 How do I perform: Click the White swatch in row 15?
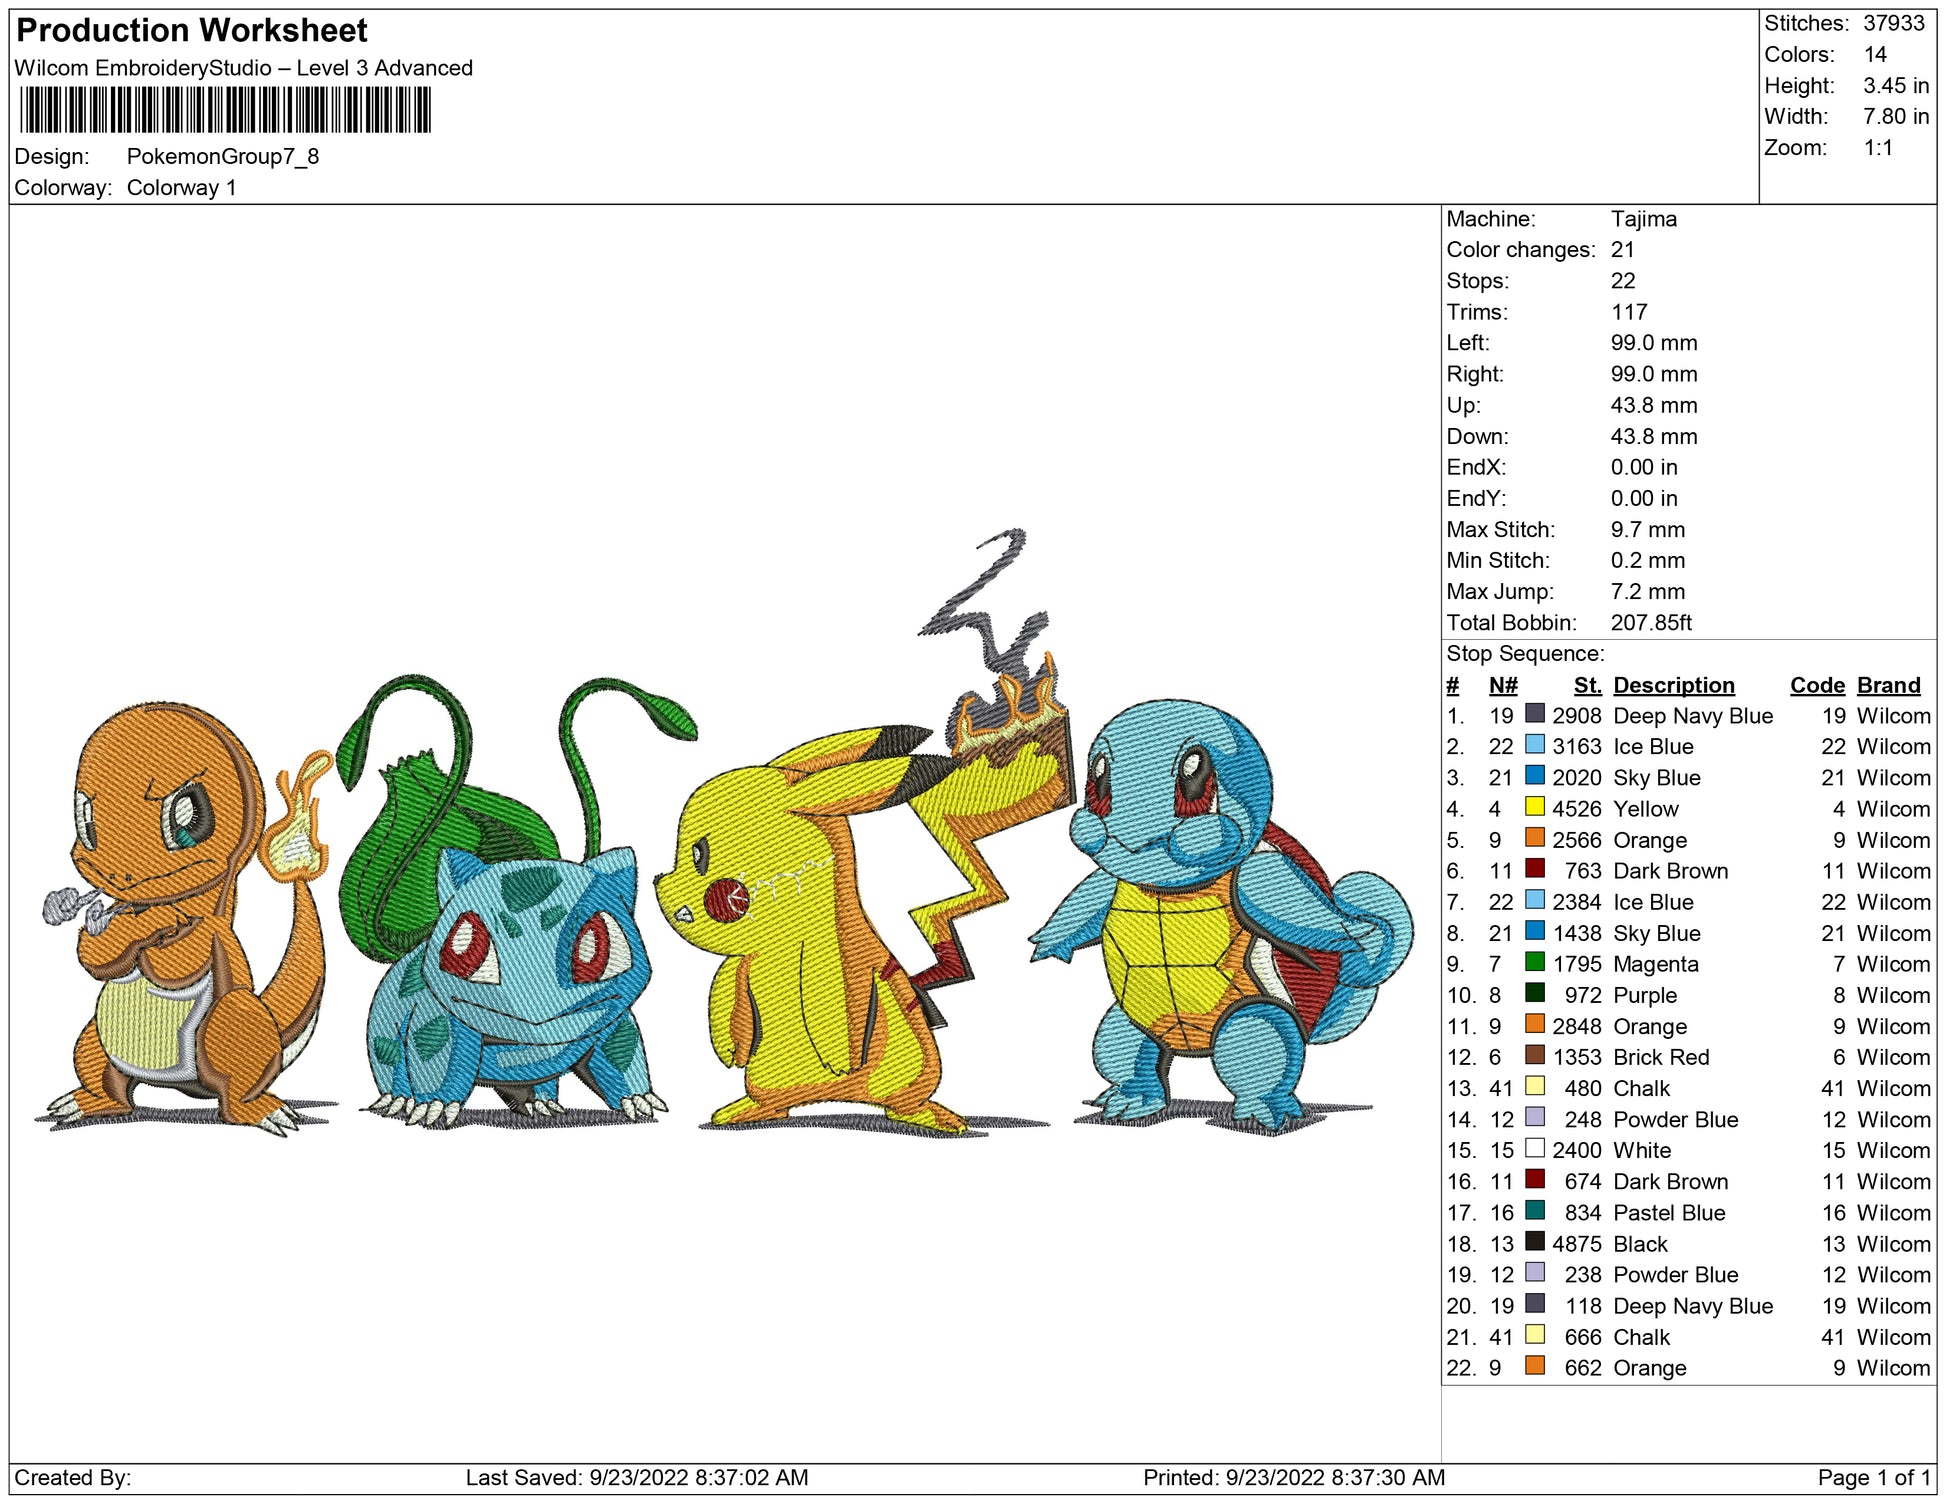1534,1148
